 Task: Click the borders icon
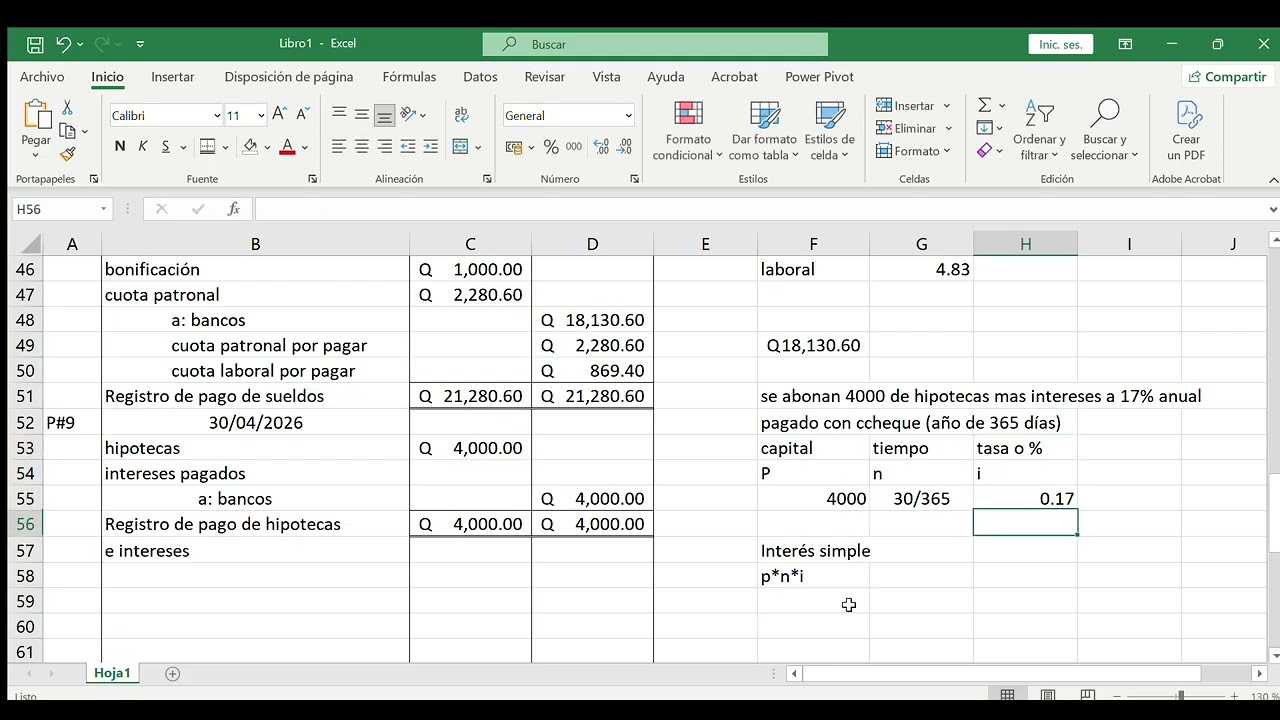207,147
